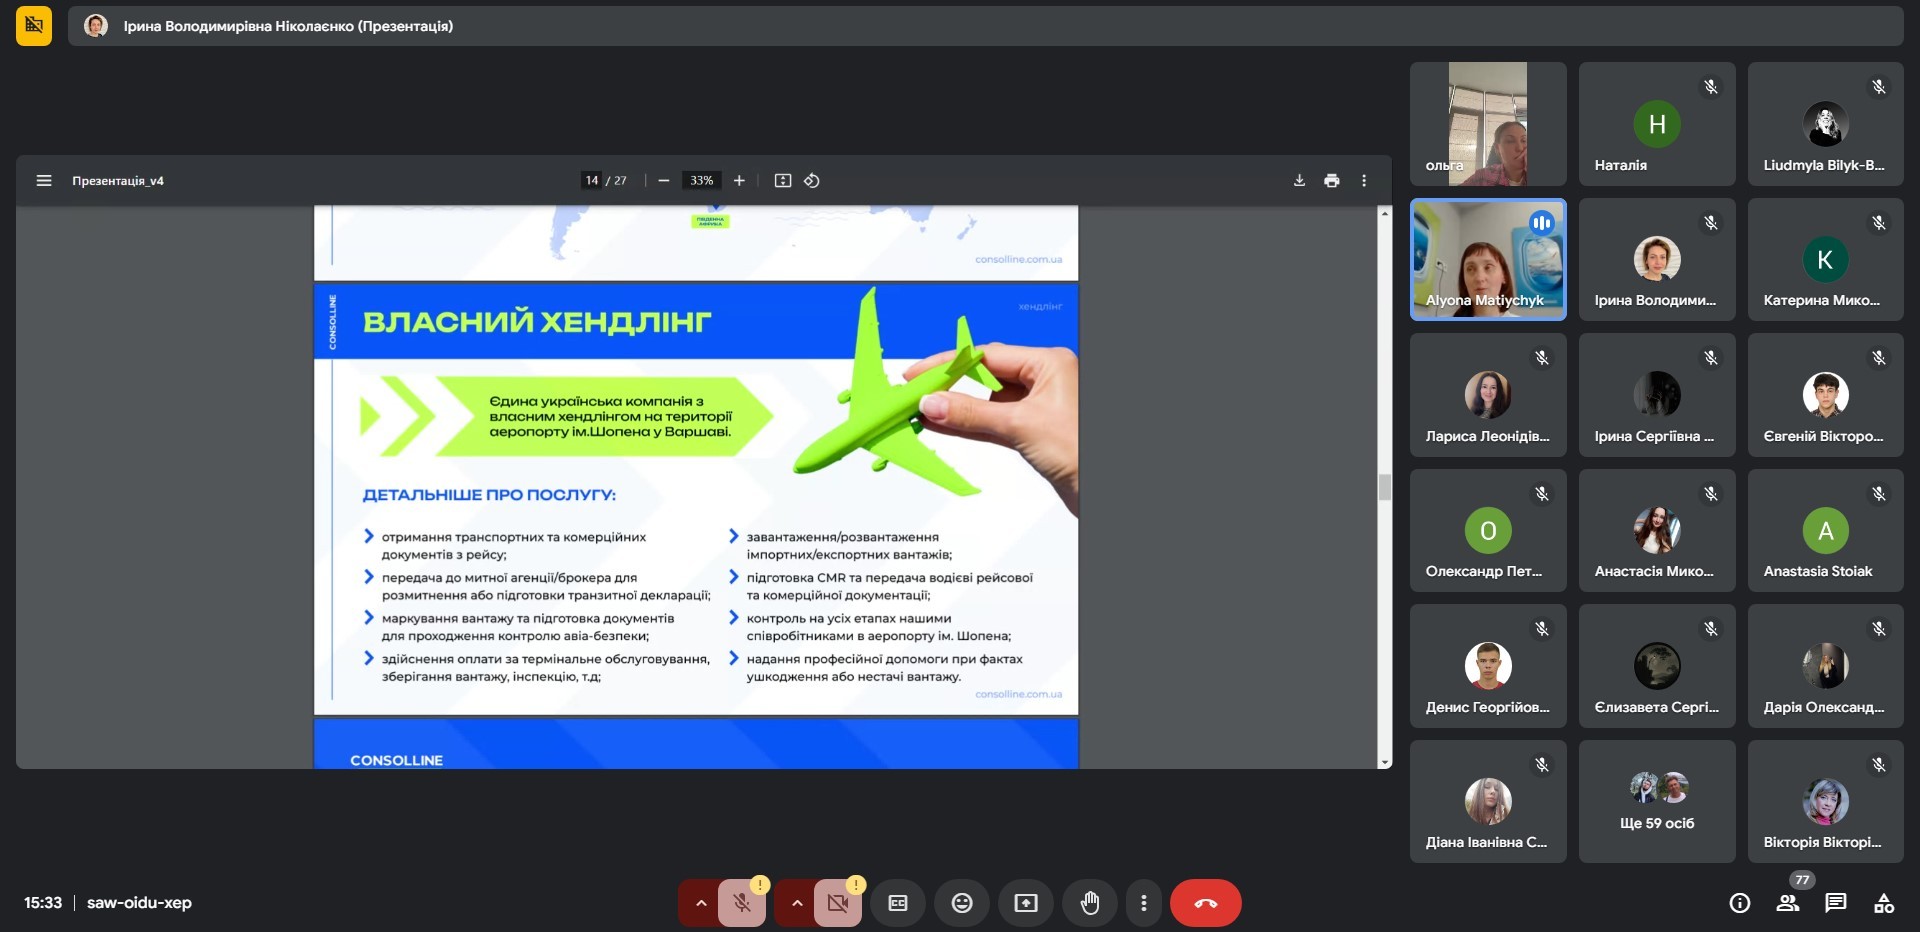Viewport: 1920px width, 932px height.
Task: Click the fit to page icon
Action: 783,181
